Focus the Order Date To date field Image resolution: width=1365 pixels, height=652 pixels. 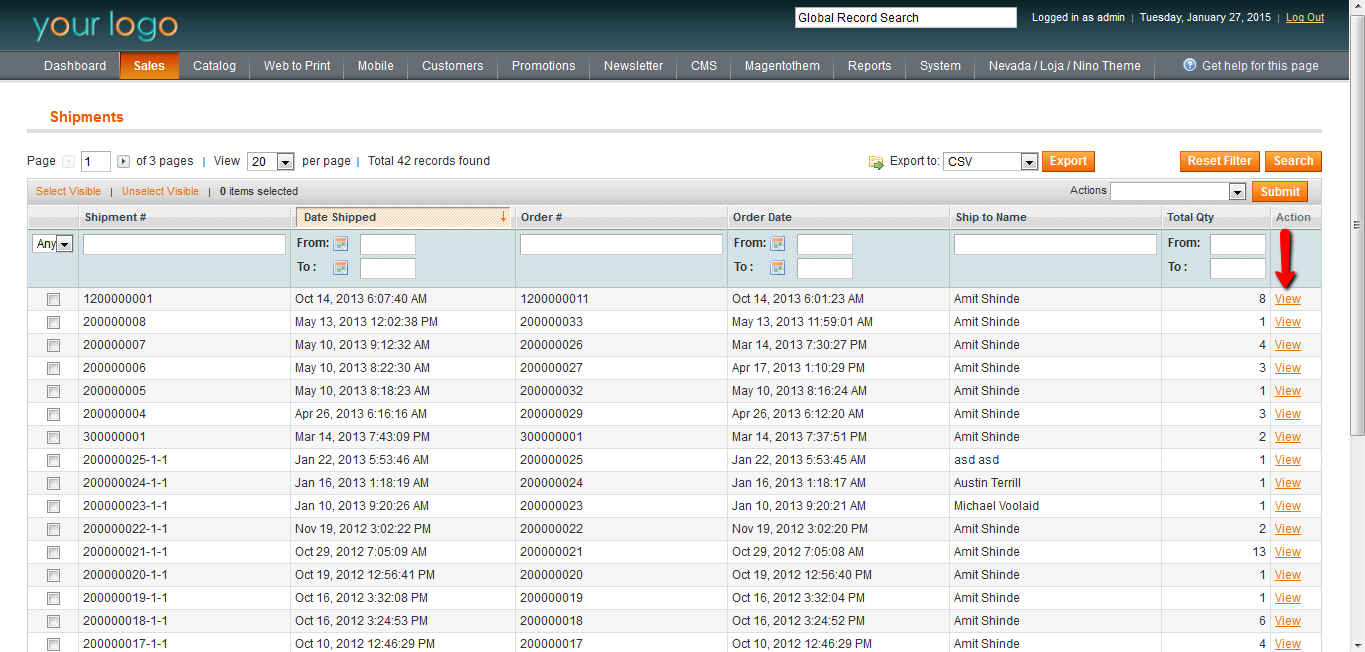(825, 268)
